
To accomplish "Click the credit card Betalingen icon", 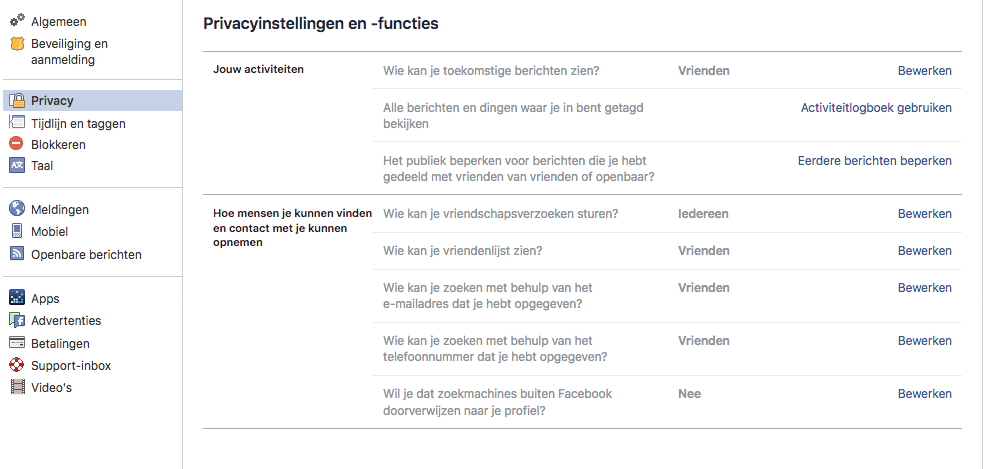I will (17, 344).
